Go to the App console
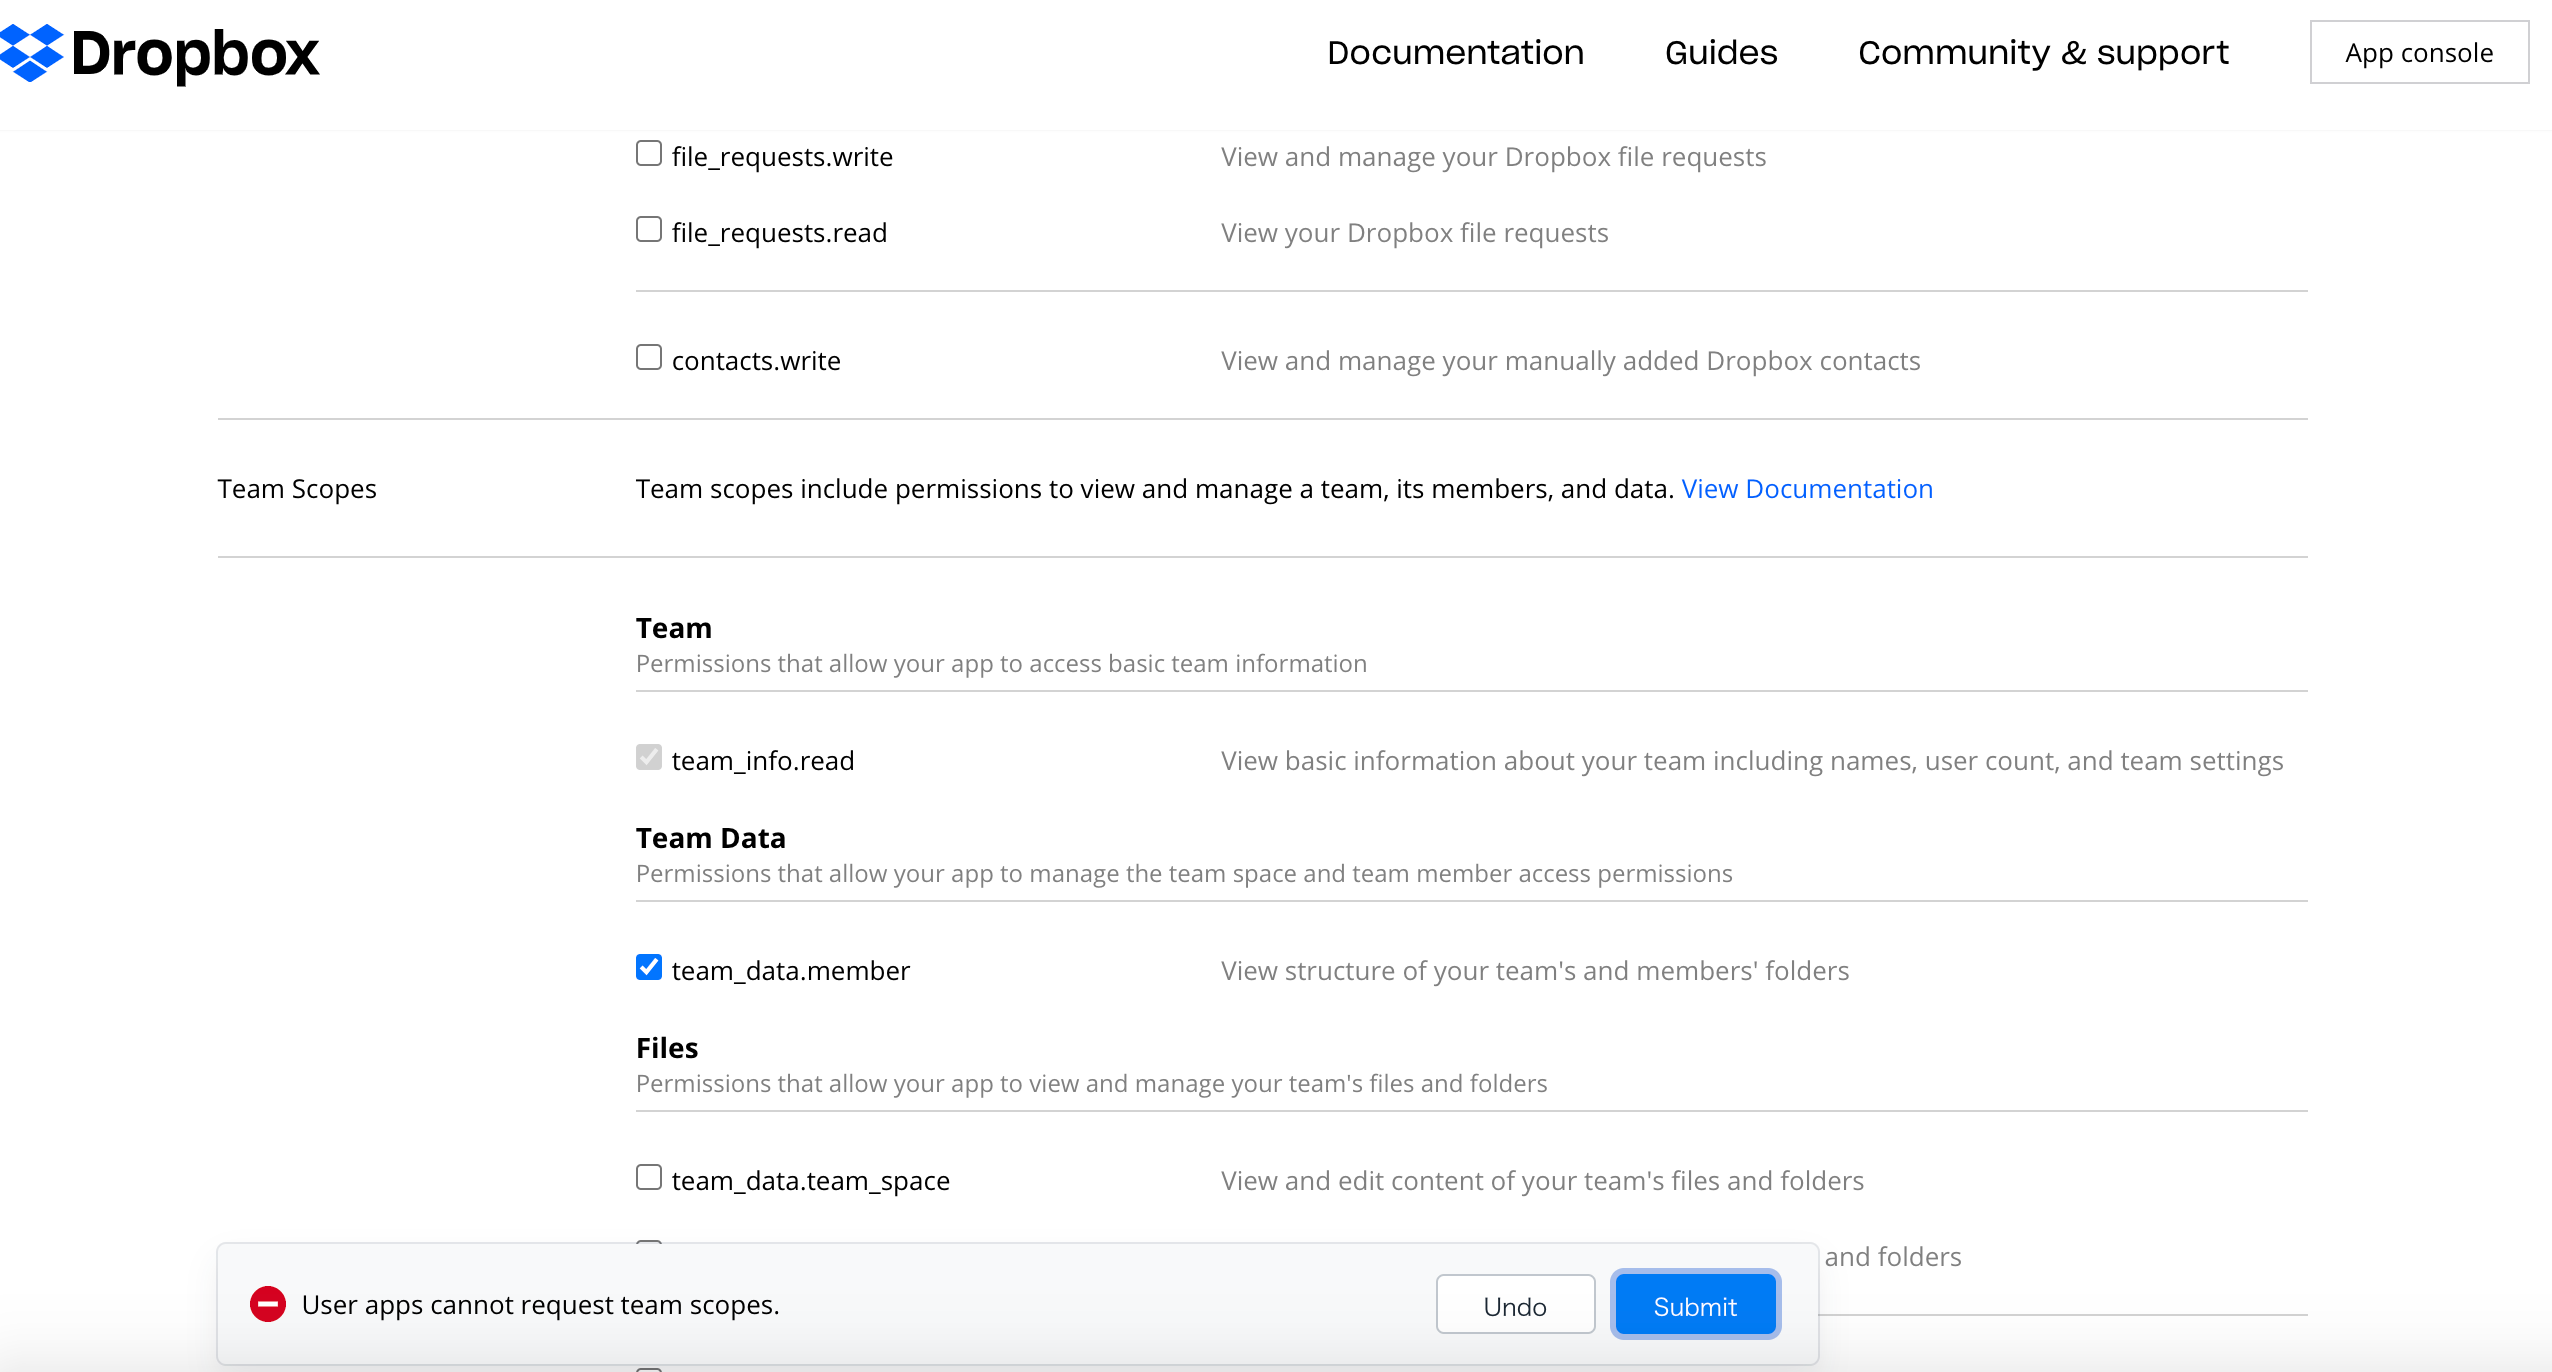The image size is (2552, 1372). point(2419,53)
